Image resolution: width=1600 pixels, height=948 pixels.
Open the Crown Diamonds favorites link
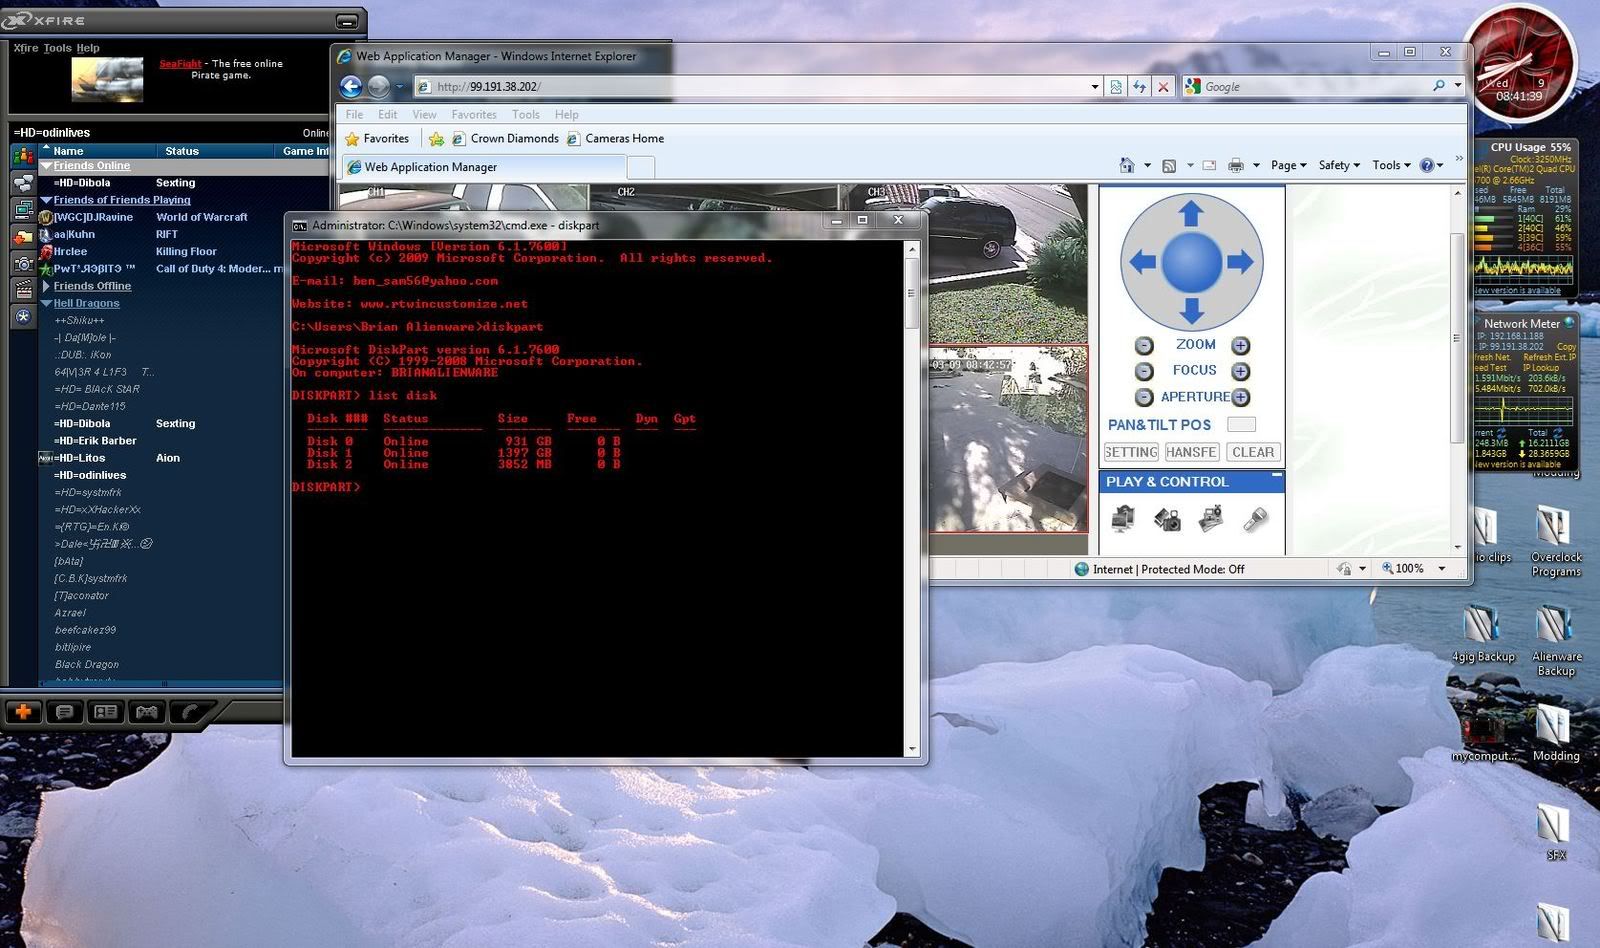pyautogui.click(x=505, y=139)
